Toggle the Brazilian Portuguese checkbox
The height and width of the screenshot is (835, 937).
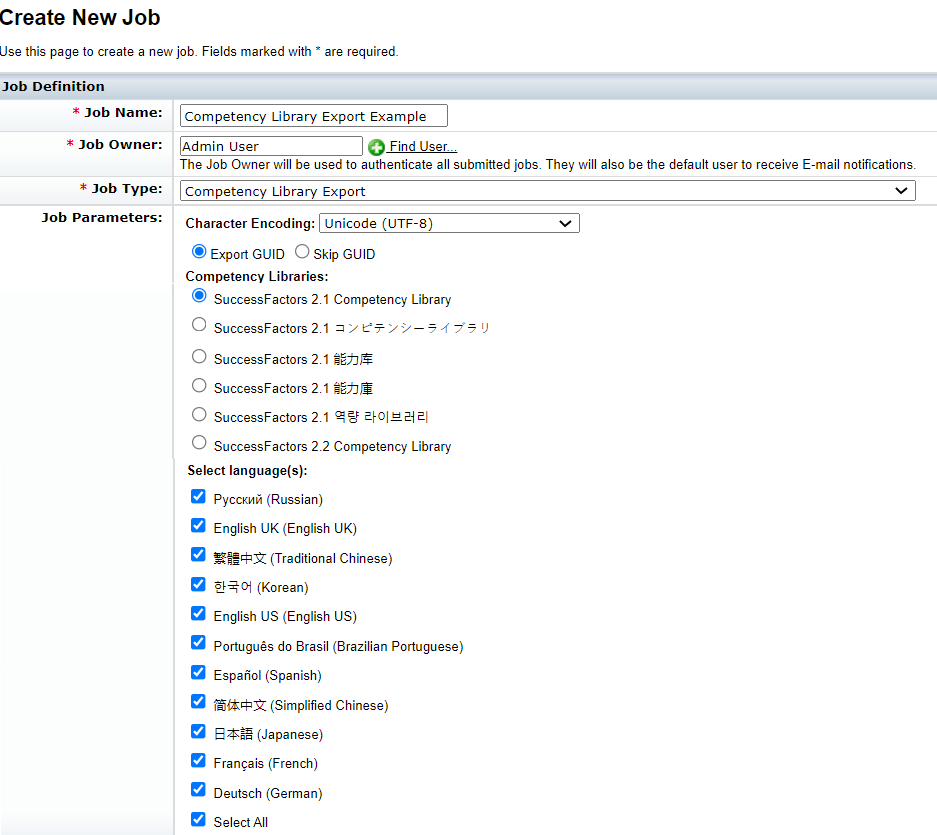coord(198,643)
